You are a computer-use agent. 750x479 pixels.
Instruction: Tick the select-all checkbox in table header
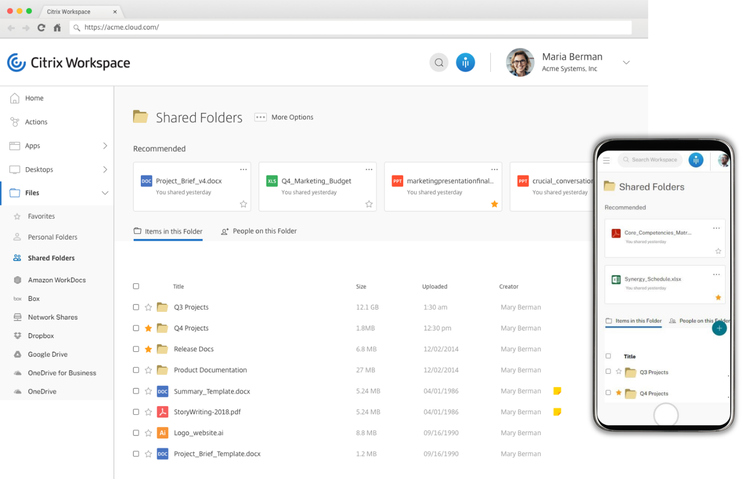click(136, 286)
